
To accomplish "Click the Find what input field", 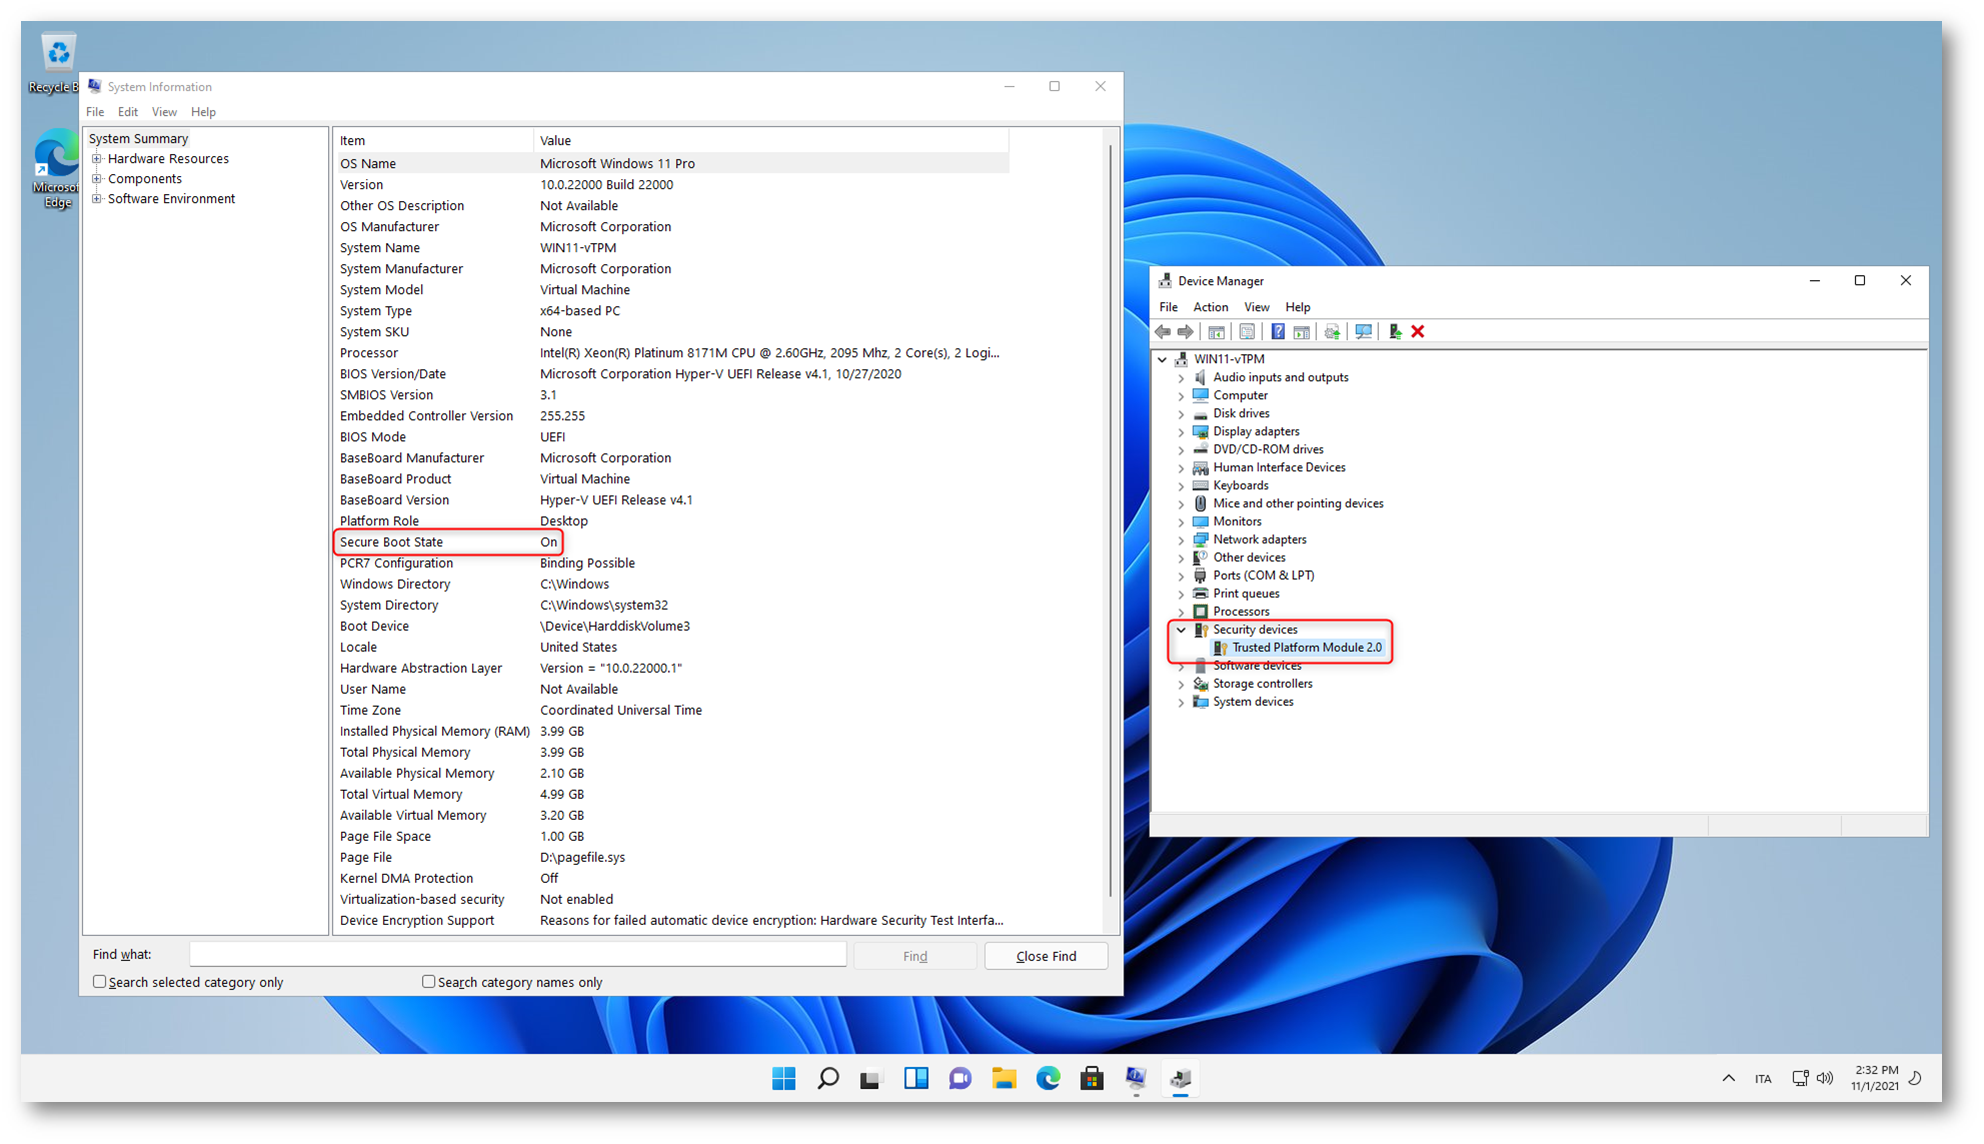I will 518,955.
